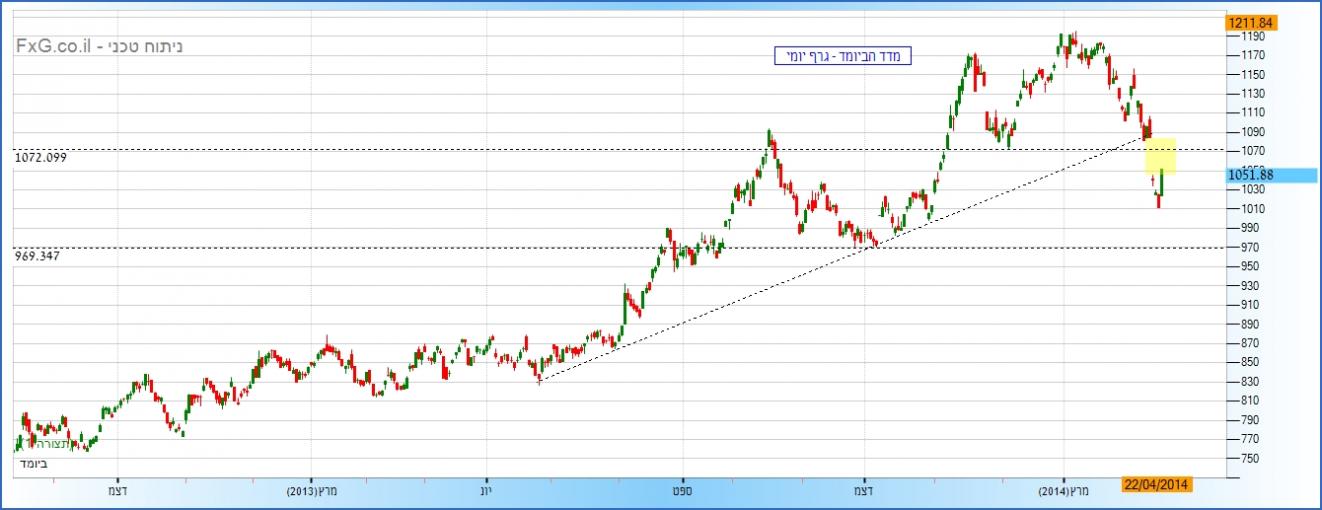
Task: Click the blue 1051.88 current price label
Action: pyautogui.click(x=1250, y=175)
